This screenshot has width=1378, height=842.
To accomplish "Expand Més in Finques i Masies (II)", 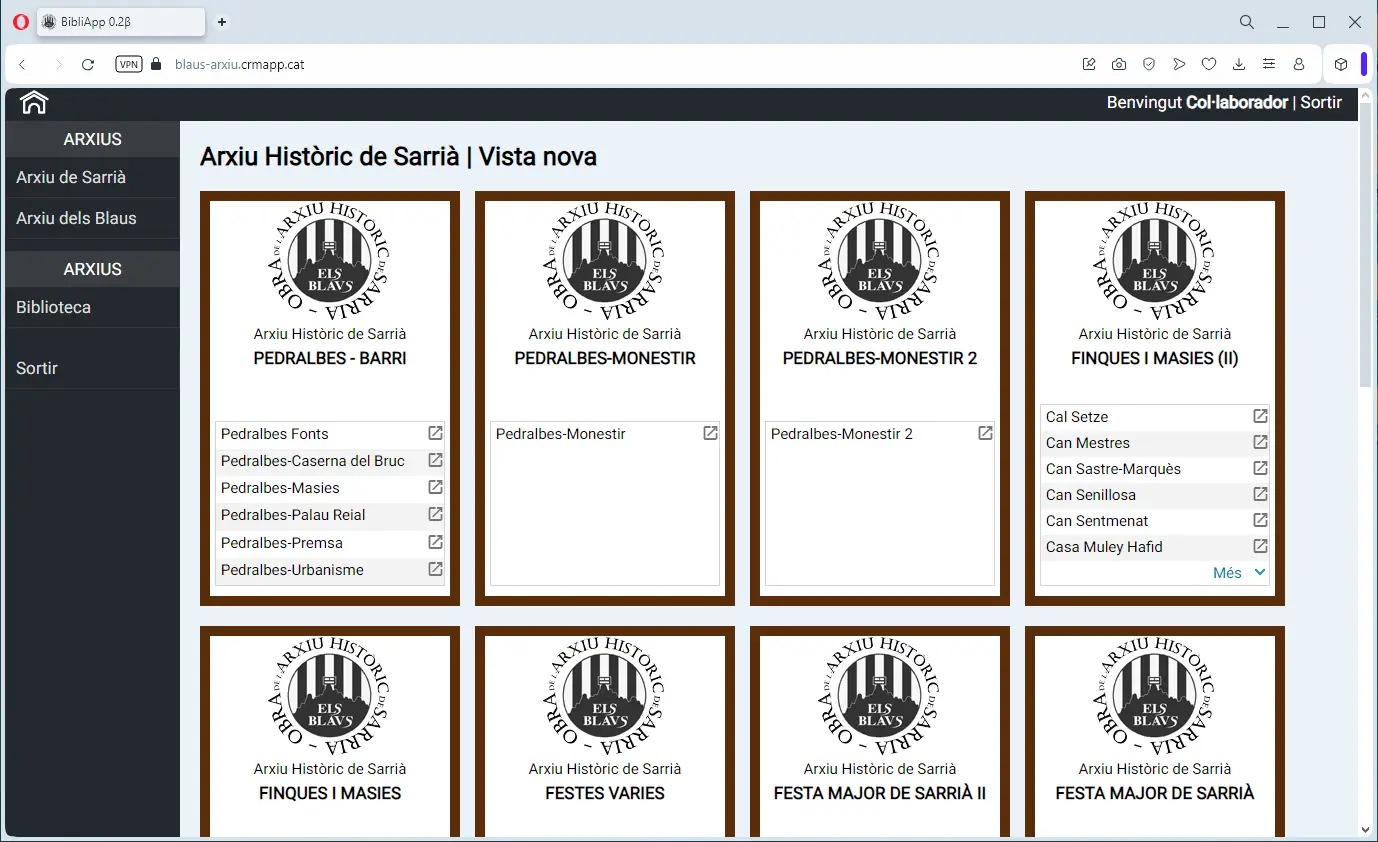I will click(x=1239, y=573).
